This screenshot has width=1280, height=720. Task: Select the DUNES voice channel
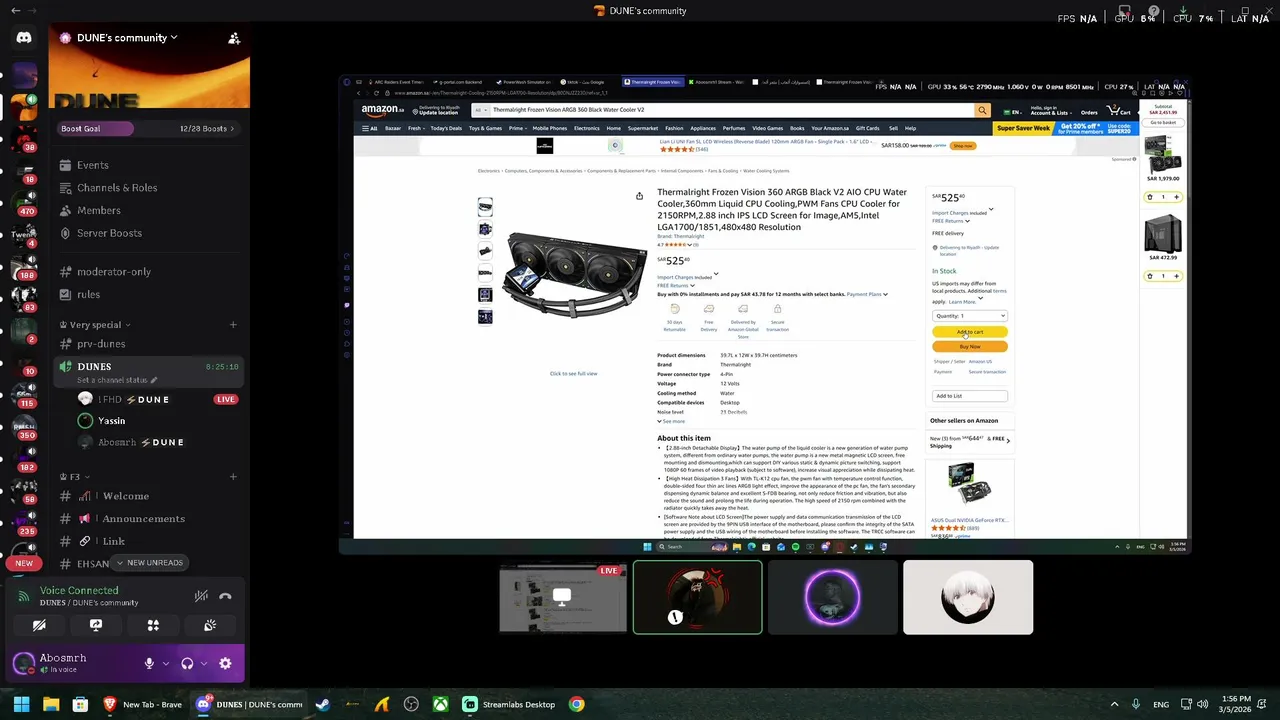148,372
